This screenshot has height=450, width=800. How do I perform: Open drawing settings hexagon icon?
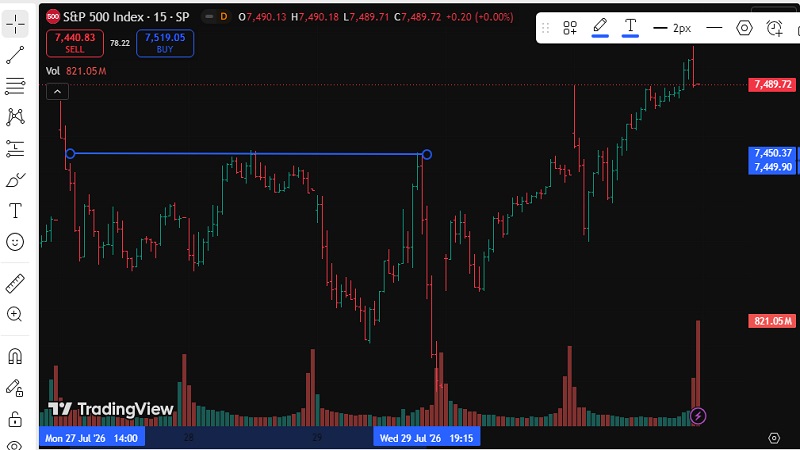744,28
